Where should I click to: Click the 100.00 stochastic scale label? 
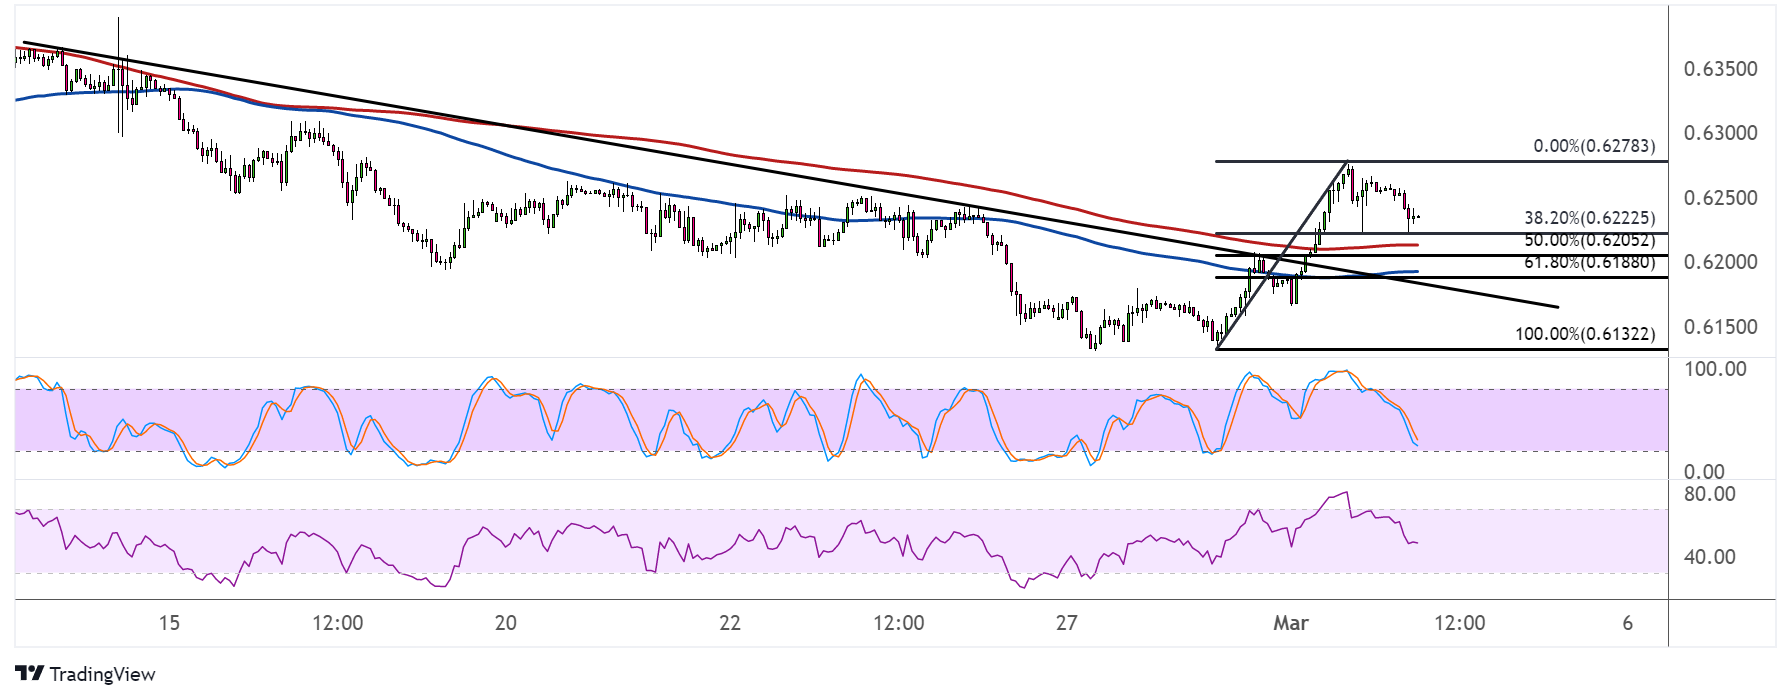click(1715, 369)
